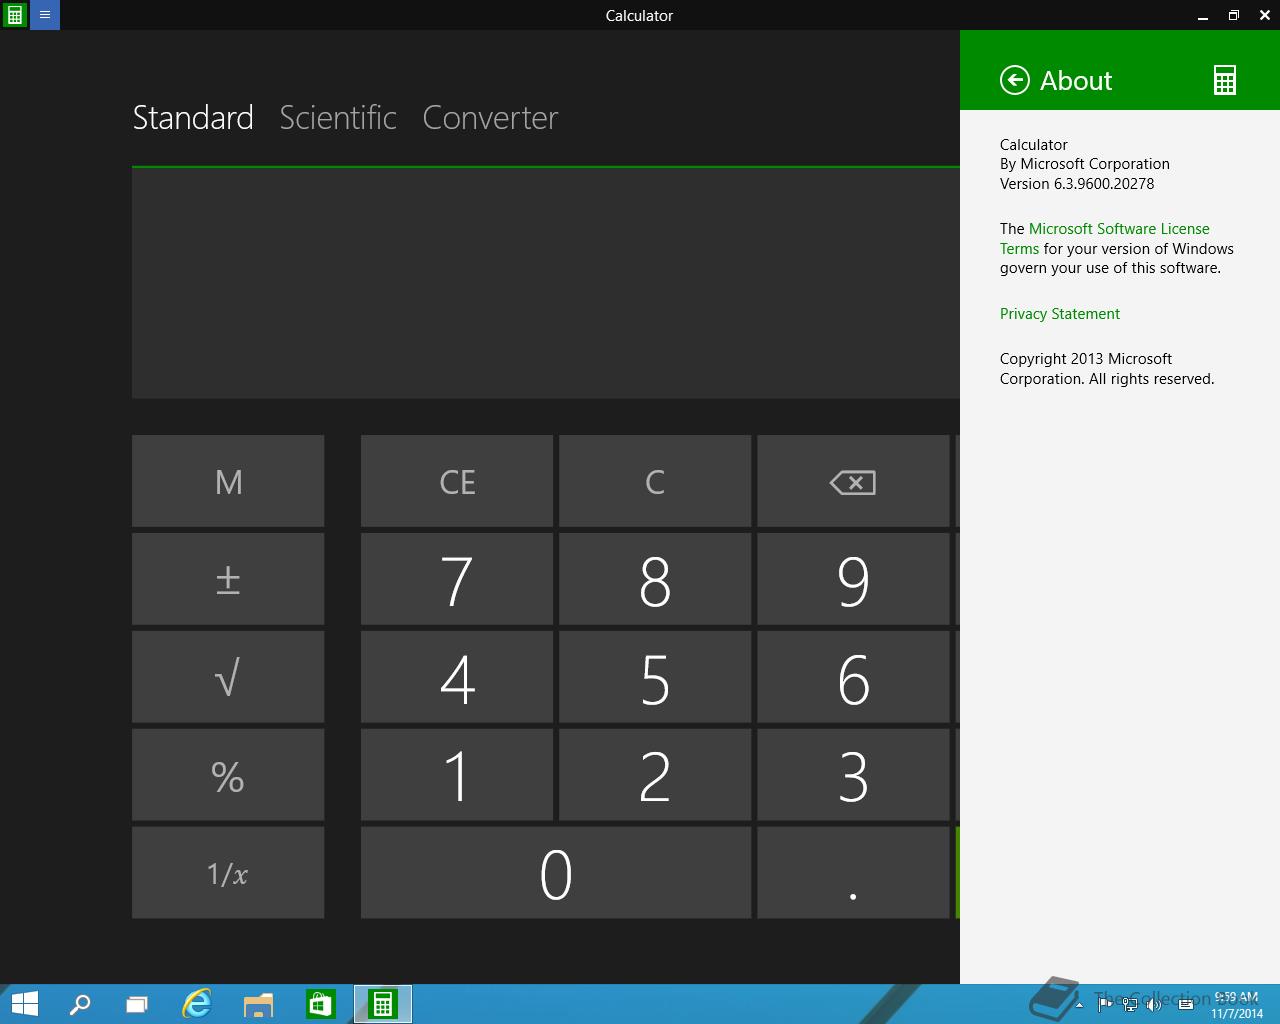The height and width of the screenshot is (1024, 1280).
Task: Switch to the Standard tab
Action: click(x=193, y=117)
